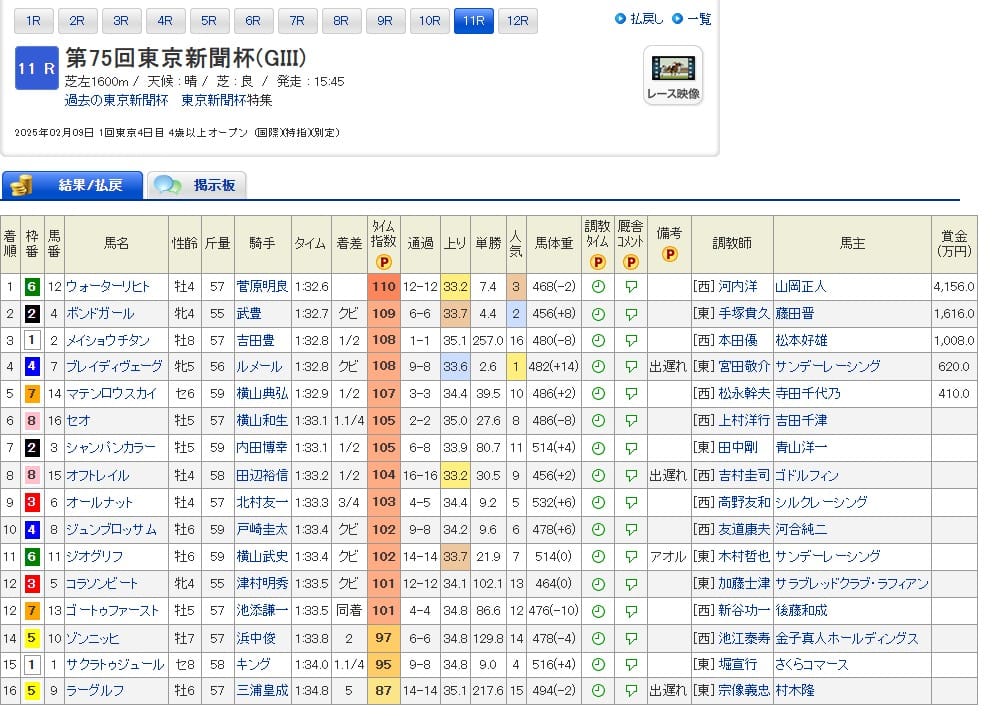Click the premium P icon under 調教タイム header
This screenshot has width=992, height=718.
(x=597, y=262)
